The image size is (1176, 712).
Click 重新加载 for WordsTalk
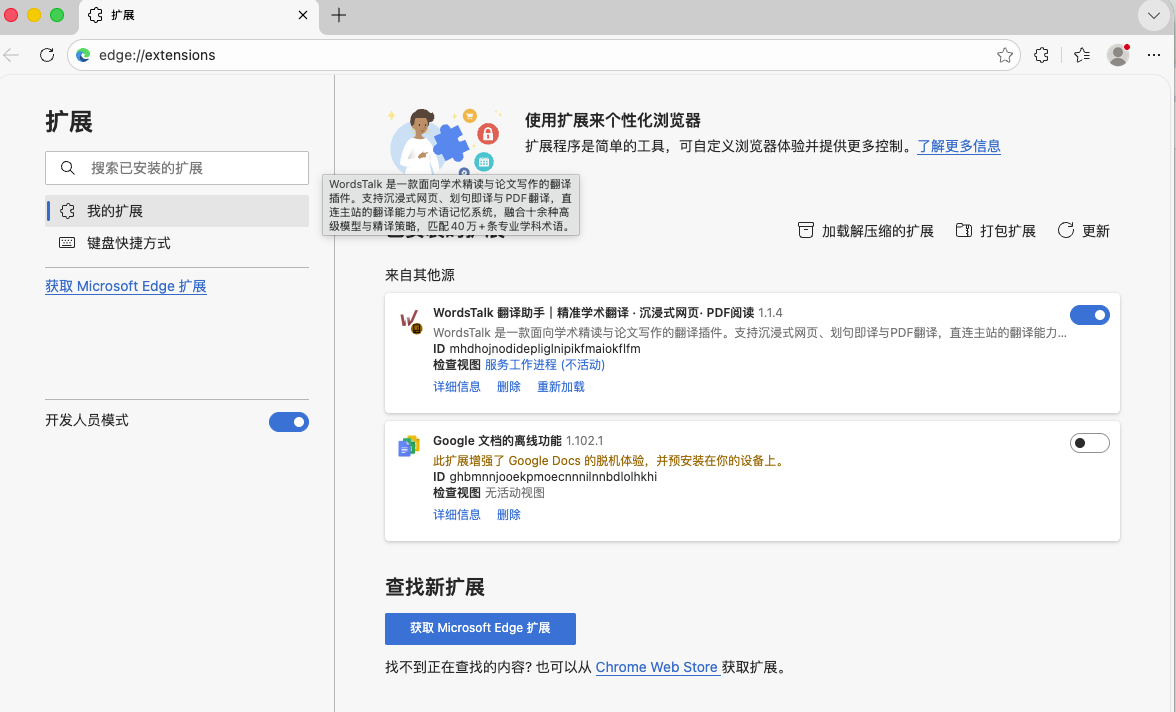pyautogui.click(x=560, y=387)
